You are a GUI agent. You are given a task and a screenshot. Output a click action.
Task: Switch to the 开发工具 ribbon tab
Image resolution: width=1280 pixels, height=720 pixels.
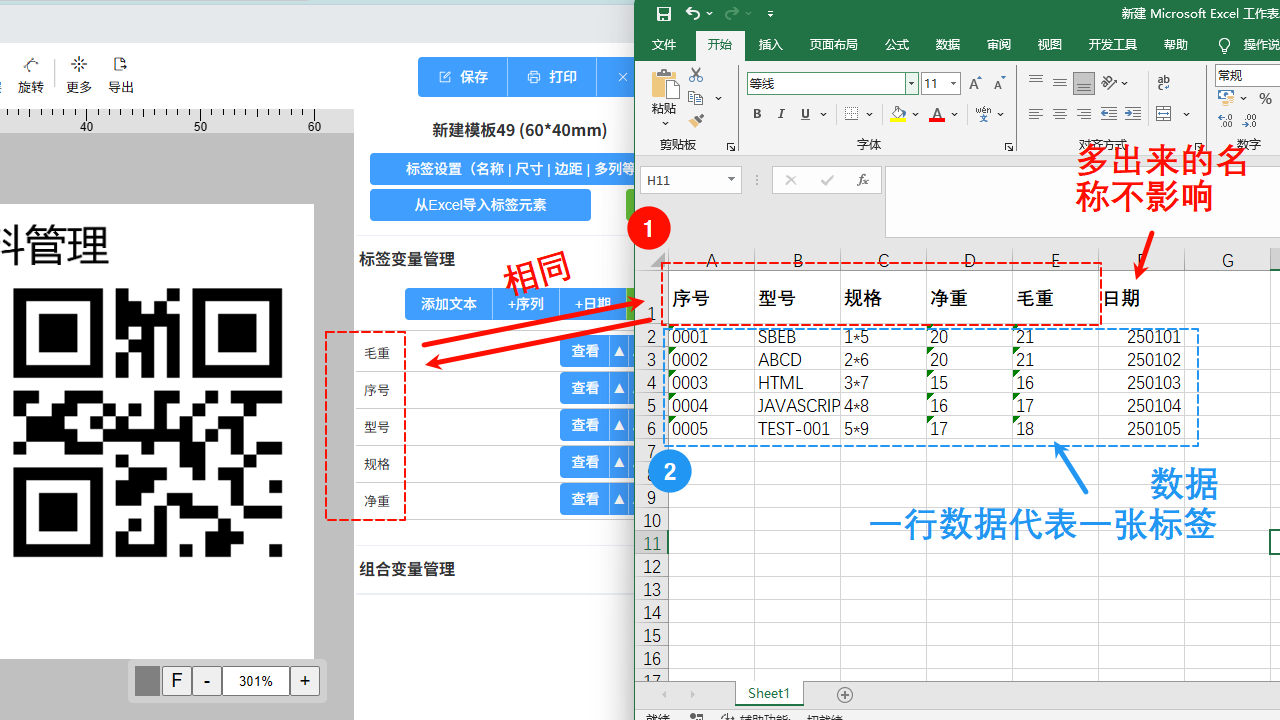[x=1112, y=45]
